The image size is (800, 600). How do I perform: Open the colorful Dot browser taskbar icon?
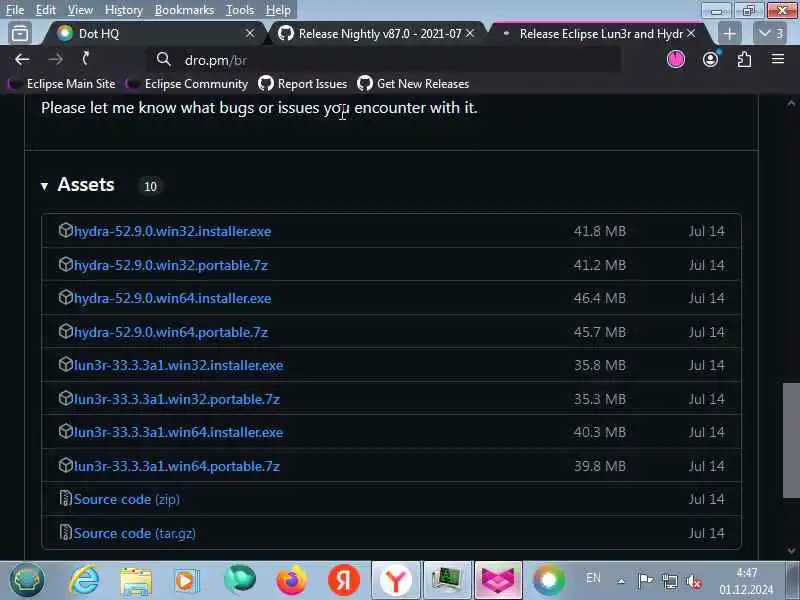pyautogui.click(x=548, y=580)
